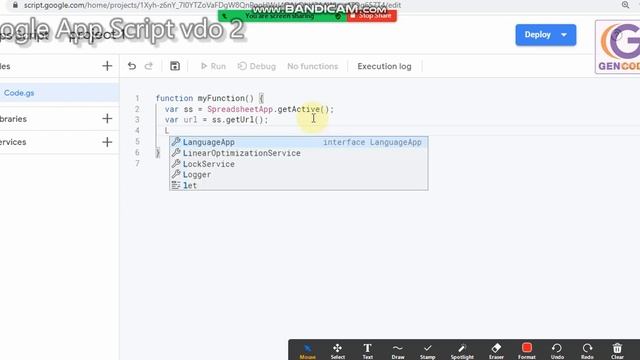
Task: Click the lock icon in address bar
Action: point(16,5)
